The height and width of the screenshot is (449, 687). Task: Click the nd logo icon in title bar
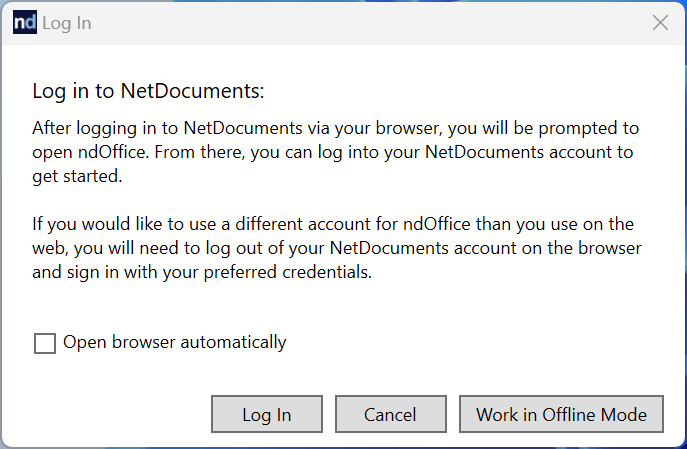(25, 22)
